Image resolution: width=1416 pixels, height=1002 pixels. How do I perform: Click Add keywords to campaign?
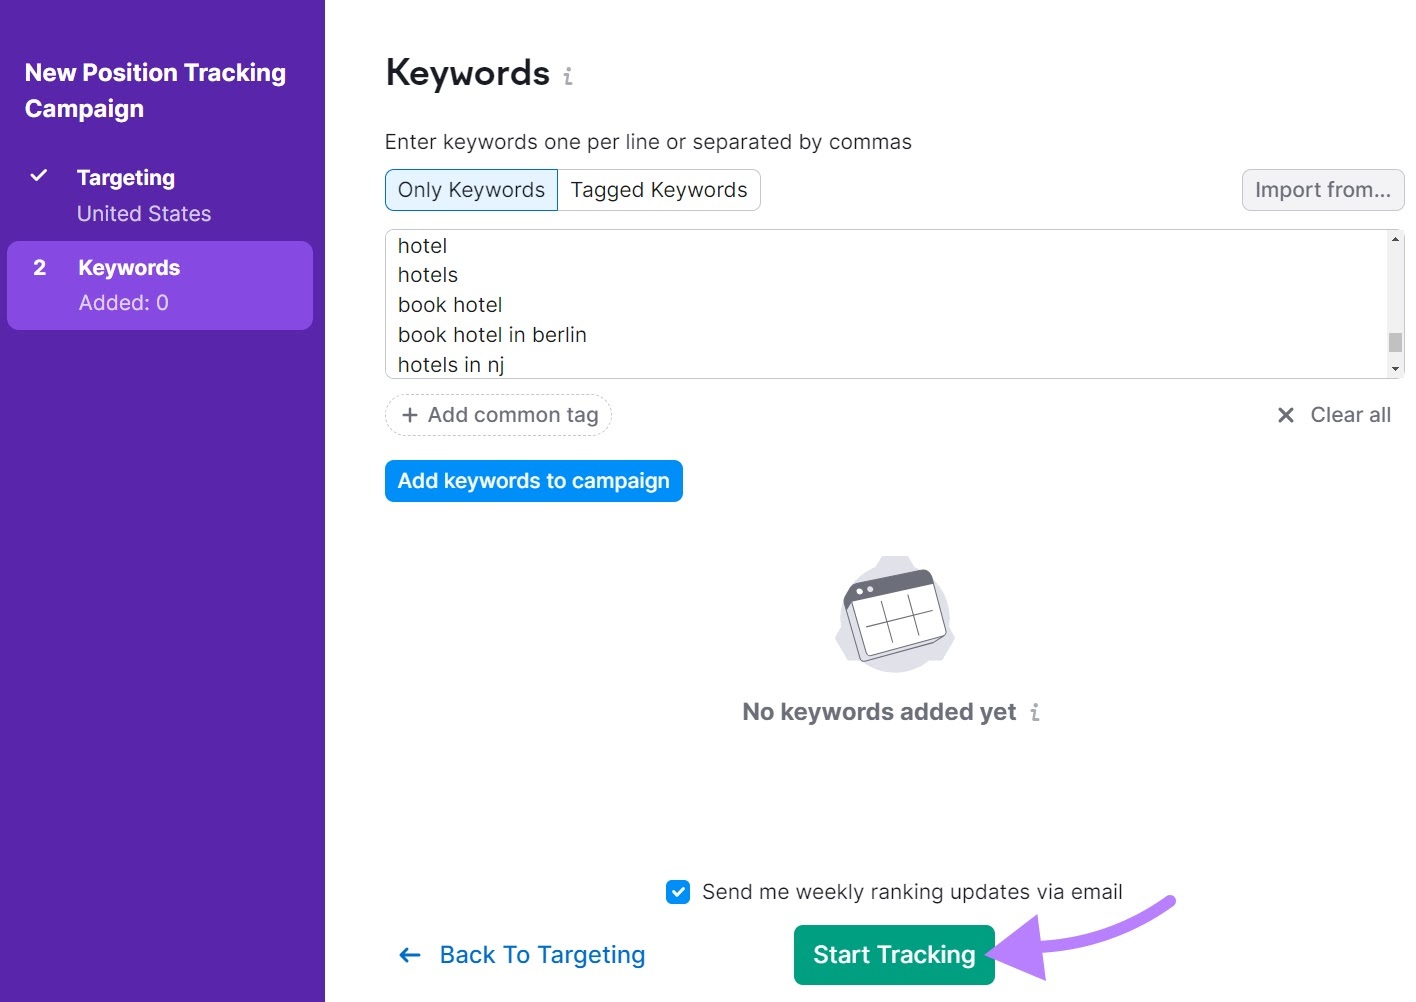click(533, 480)
